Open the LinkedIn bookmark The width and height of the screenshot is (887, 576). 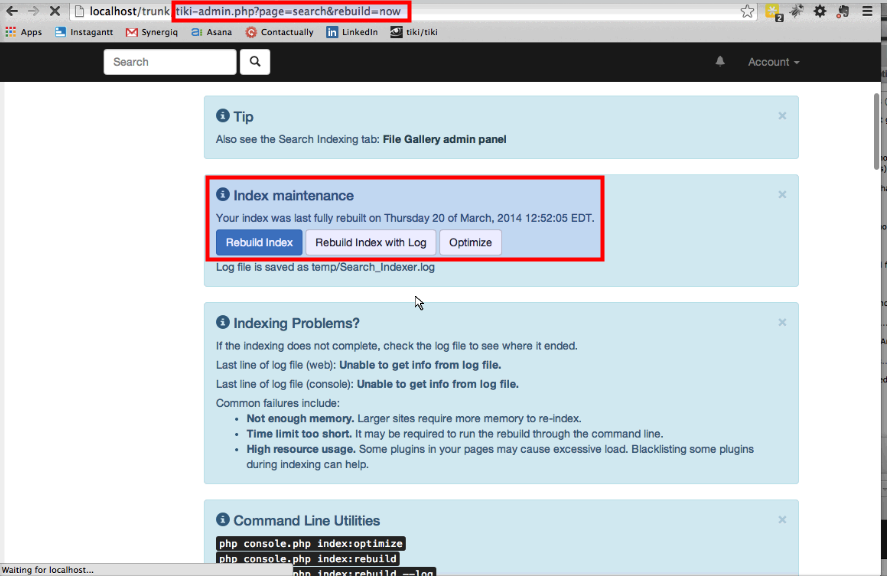click(x=352, y=32)
